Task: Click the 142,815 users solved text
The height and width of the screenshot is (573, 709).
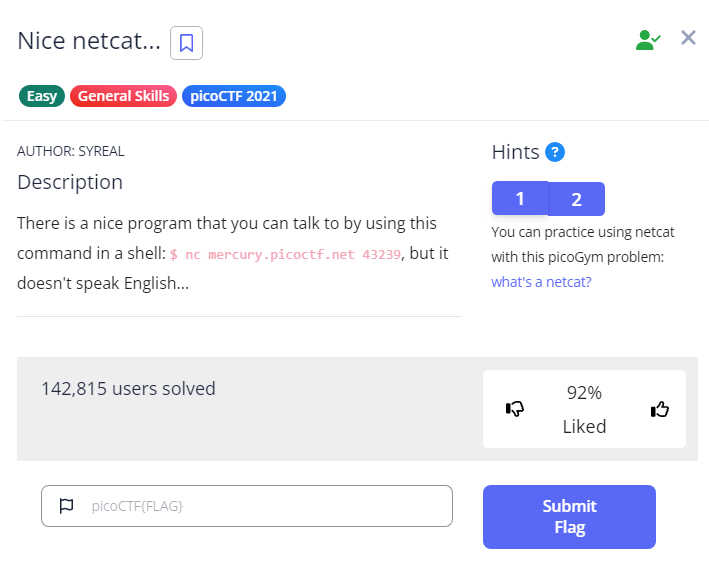Action: pyautogui.click(x=128, y=389)
